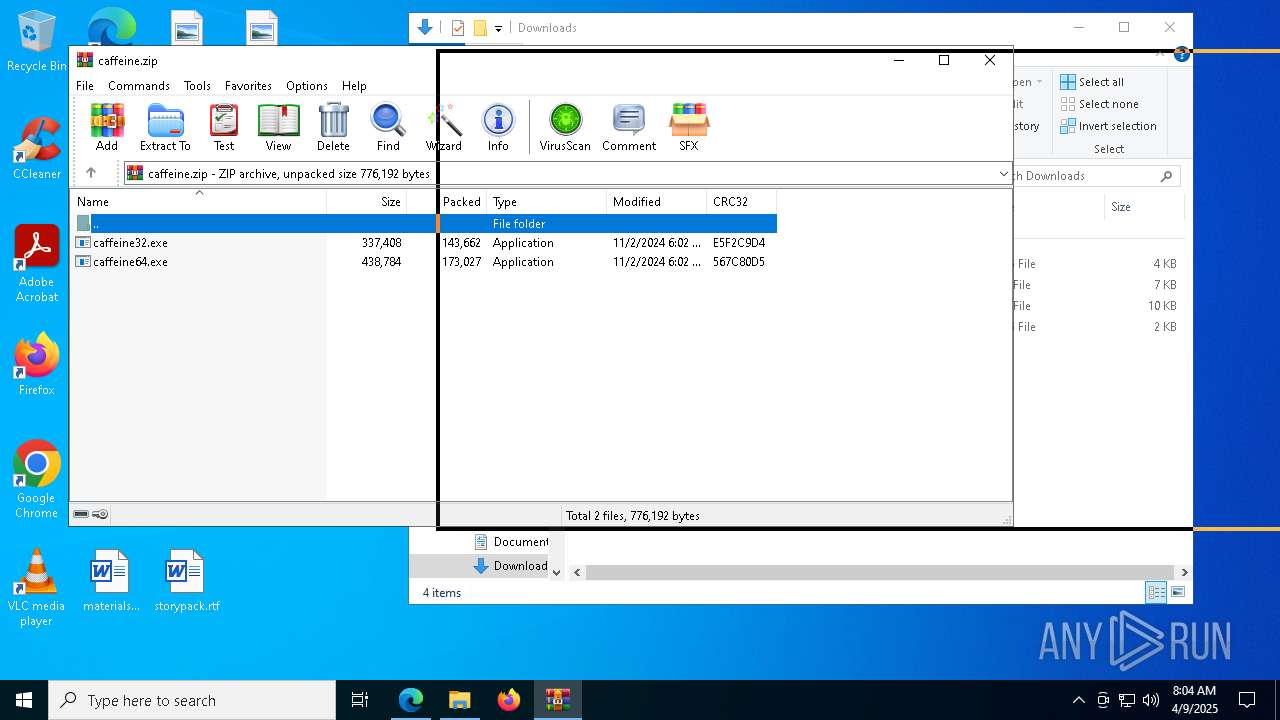Viewport: 1280px width, 720px height.
Task: Select Downloads in Explorer navigation pane
Action: pyautogui.click(x=511, y=565)
